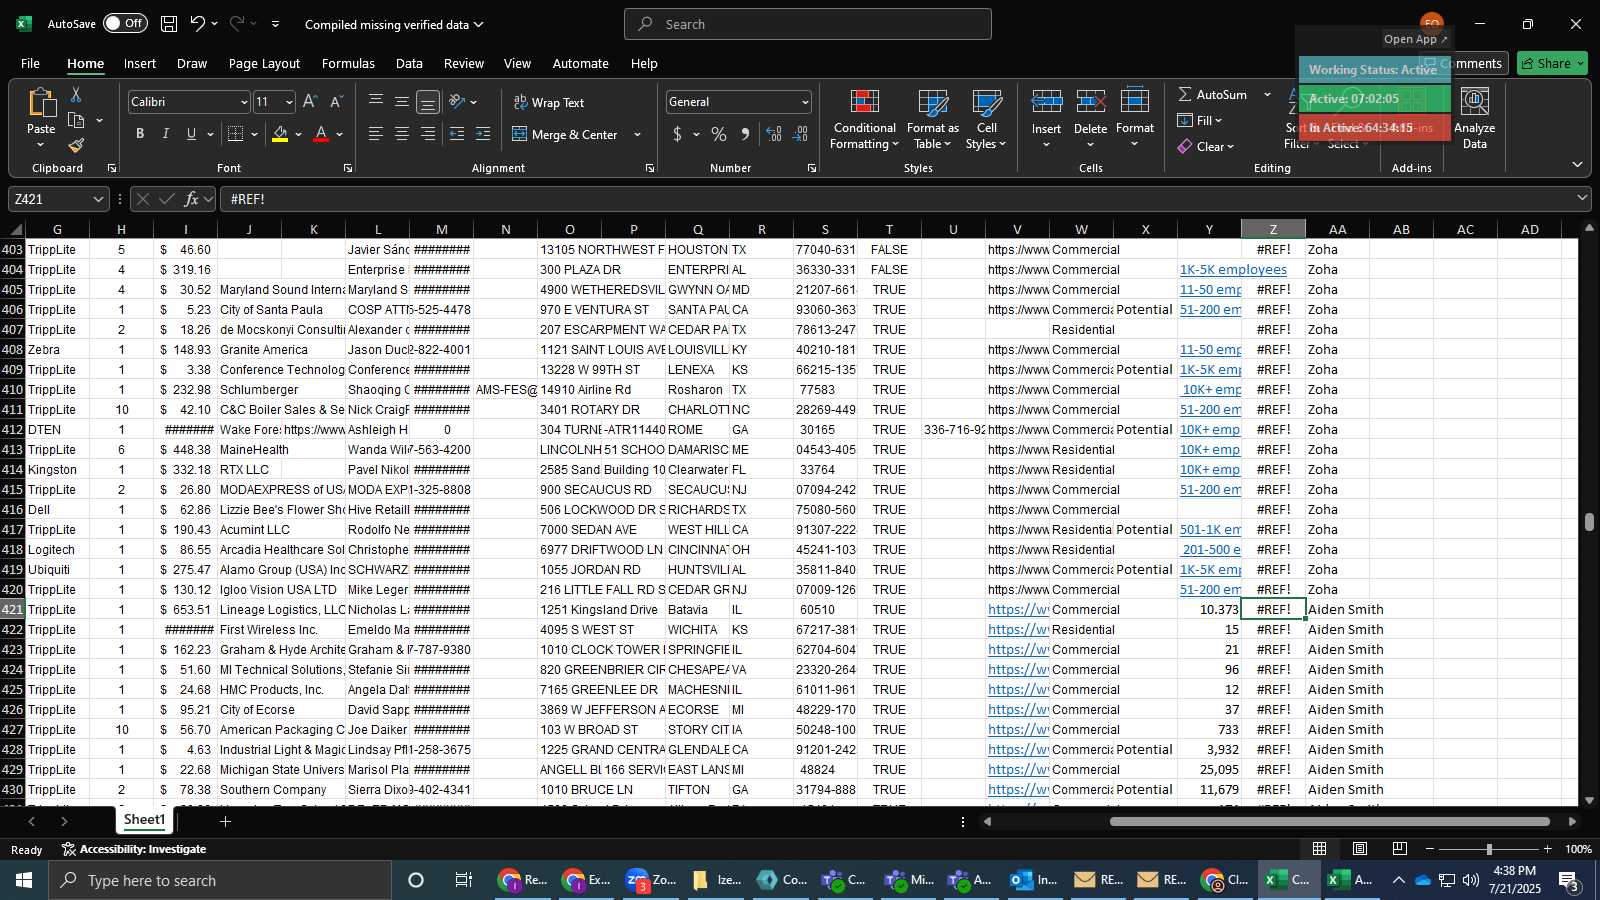1600x900 pixels.
Task: Click the Increase Indent icon
Action: click(x=483, y=134)
